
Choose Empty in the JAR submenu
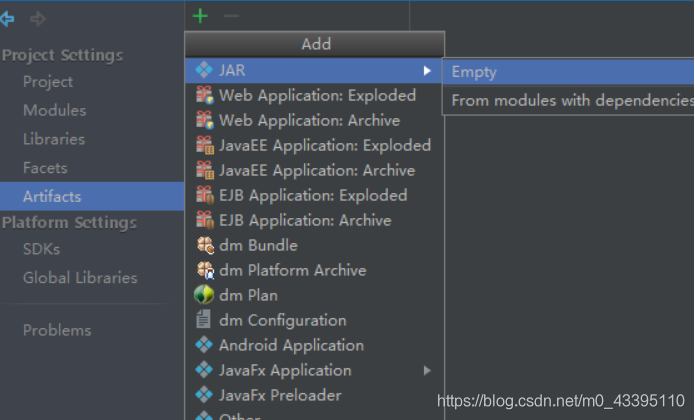(569, 72)
